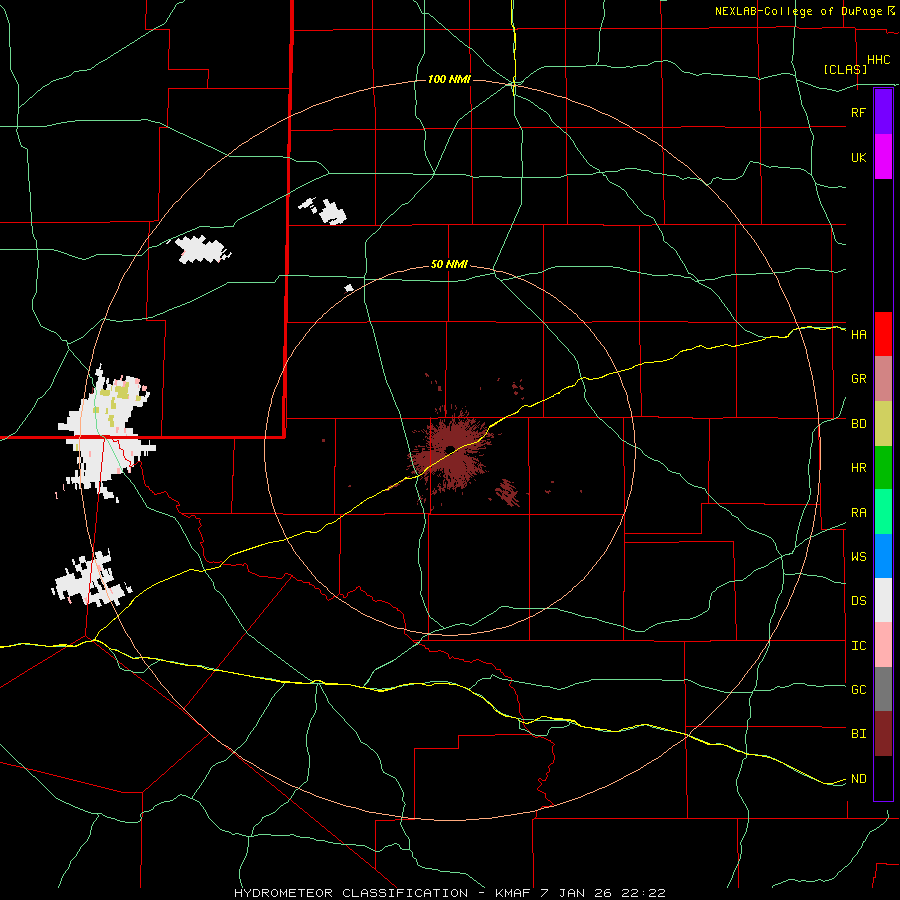The image size is (900, 900).
Task: Click the RF legend label
Action: (x=859, y=112)
